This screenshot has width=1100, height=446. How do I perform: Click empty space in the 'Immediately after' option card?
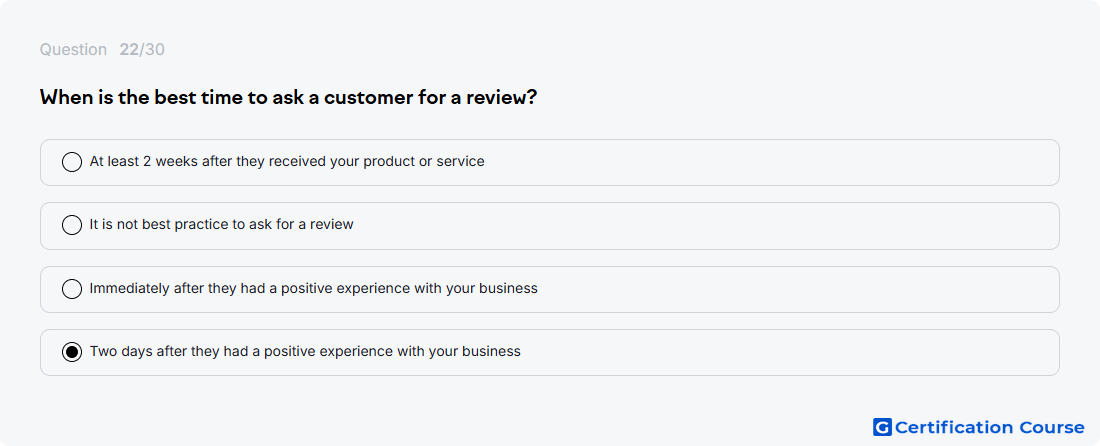[x=793, y=289]
